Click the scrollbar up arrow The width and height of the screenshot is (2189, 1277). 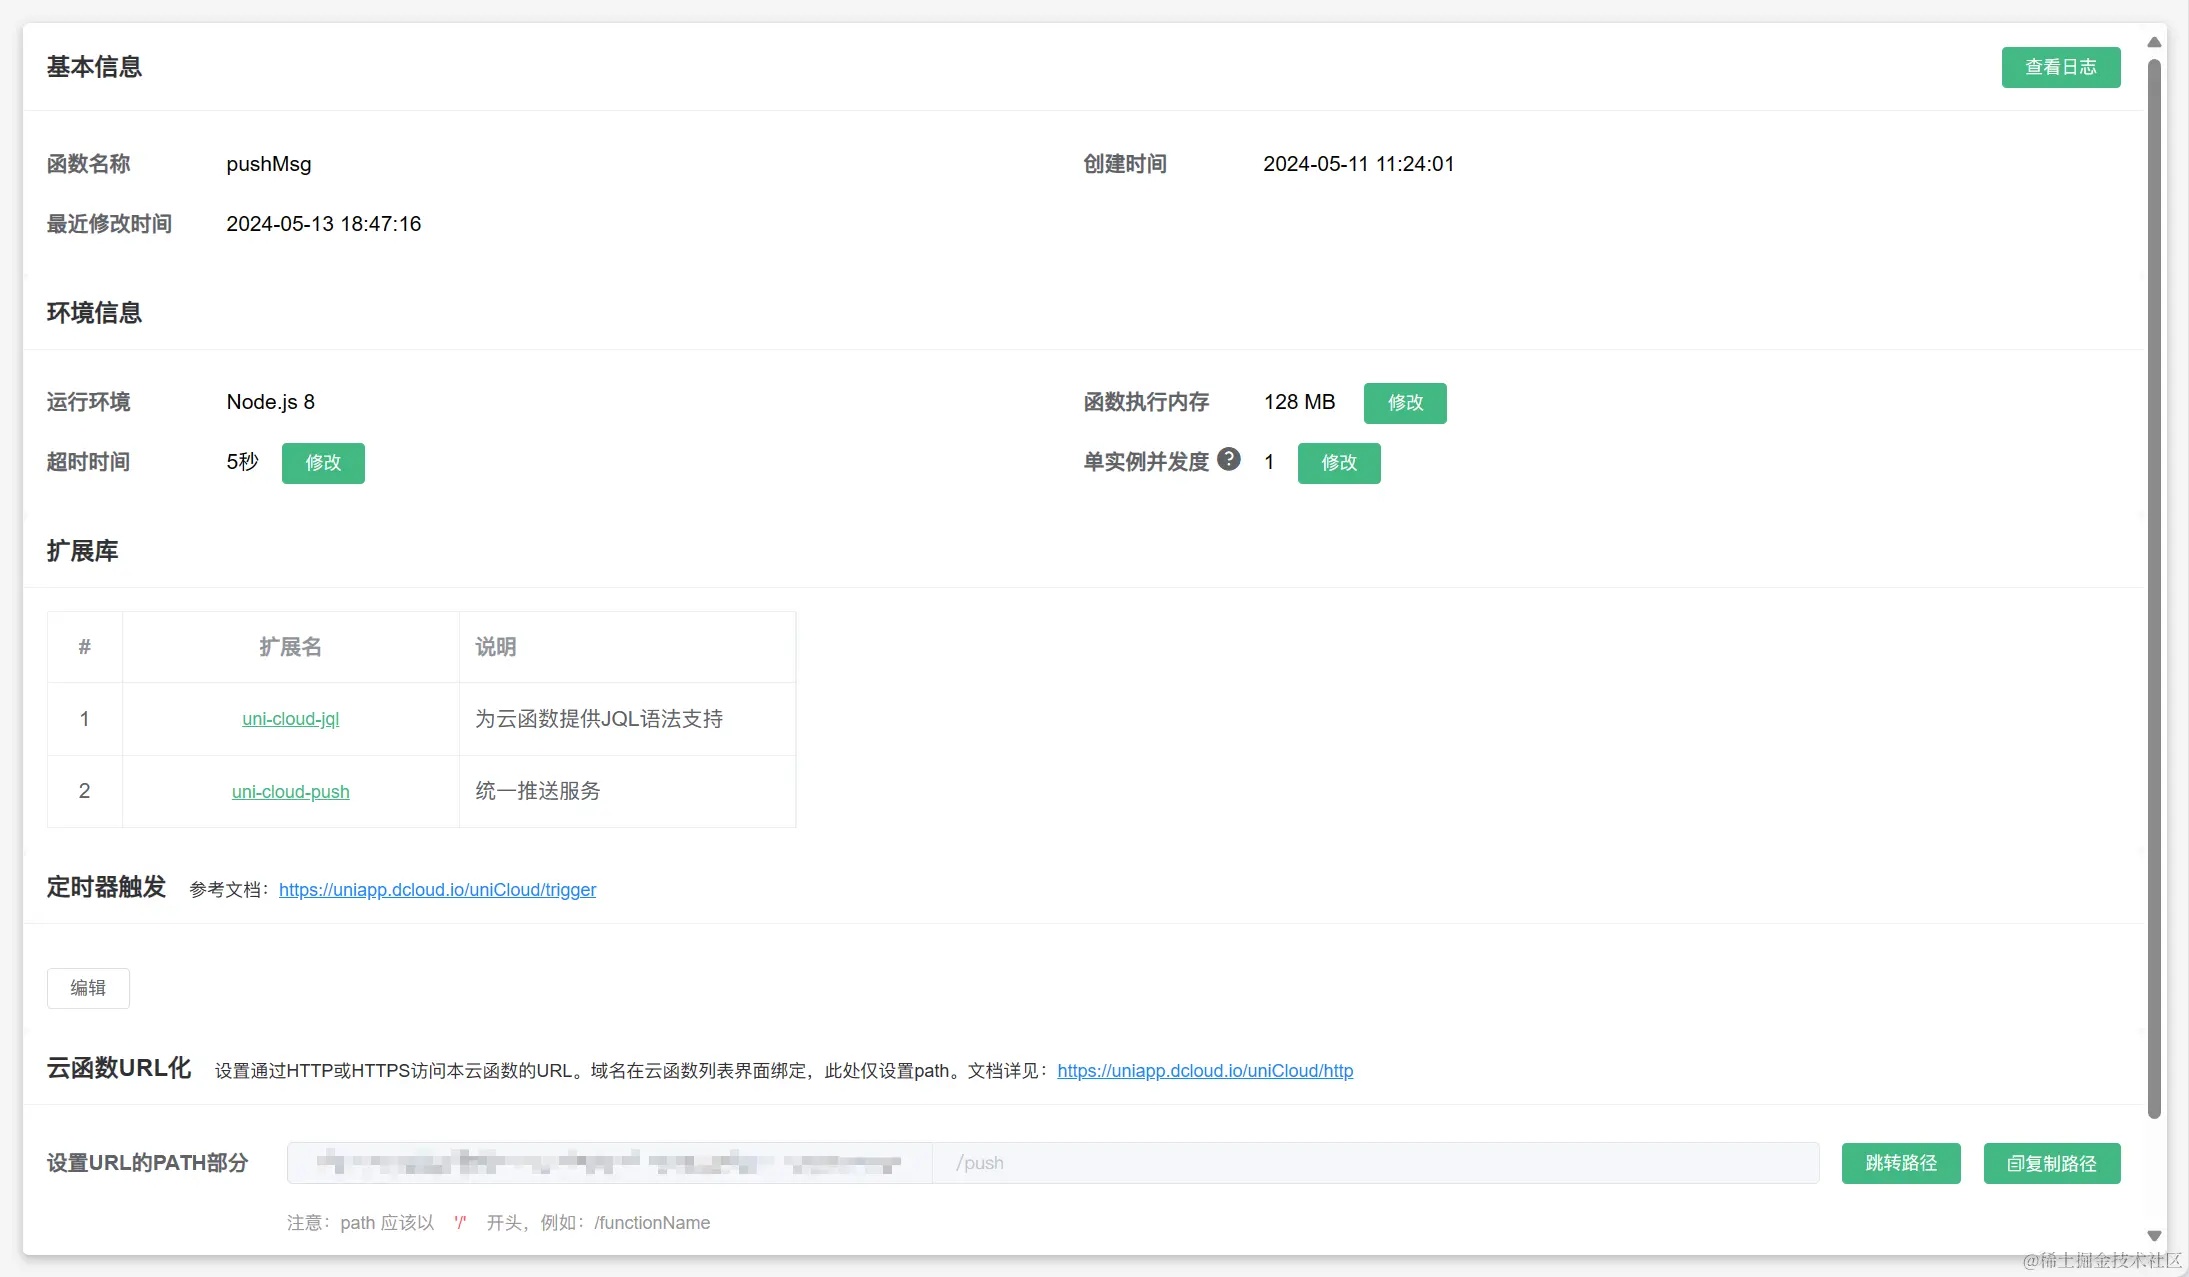[x=2154, y=42]
